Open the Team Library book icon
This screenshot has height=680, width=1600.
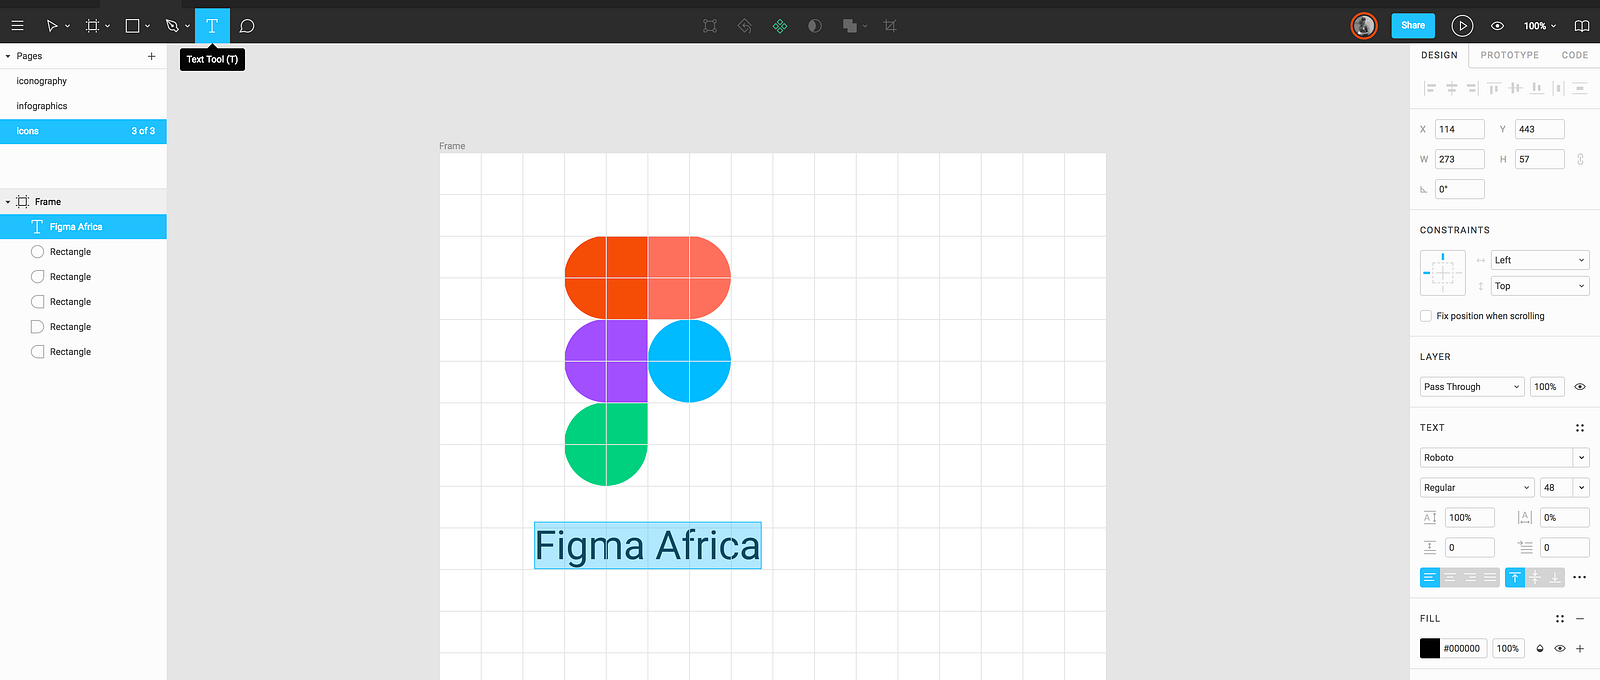click(1582, 26)
